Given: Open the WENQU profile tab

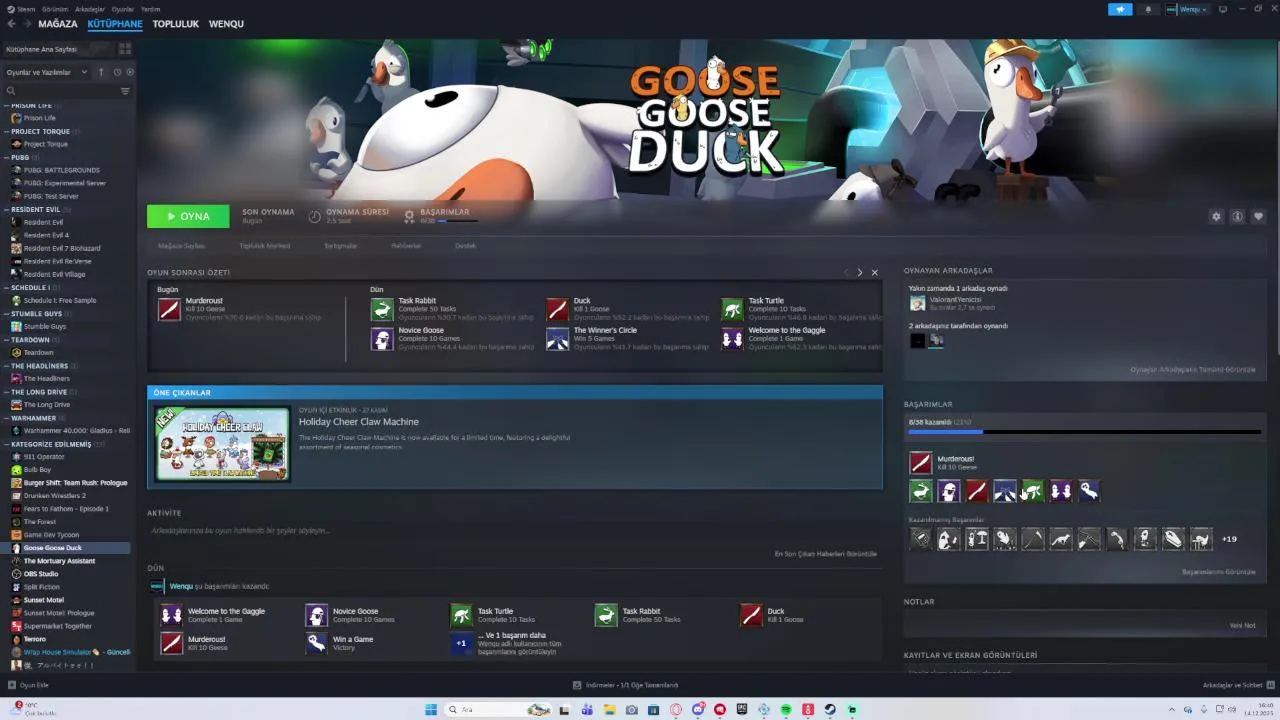Looking at the screenshot, I should tap(226, 23).
